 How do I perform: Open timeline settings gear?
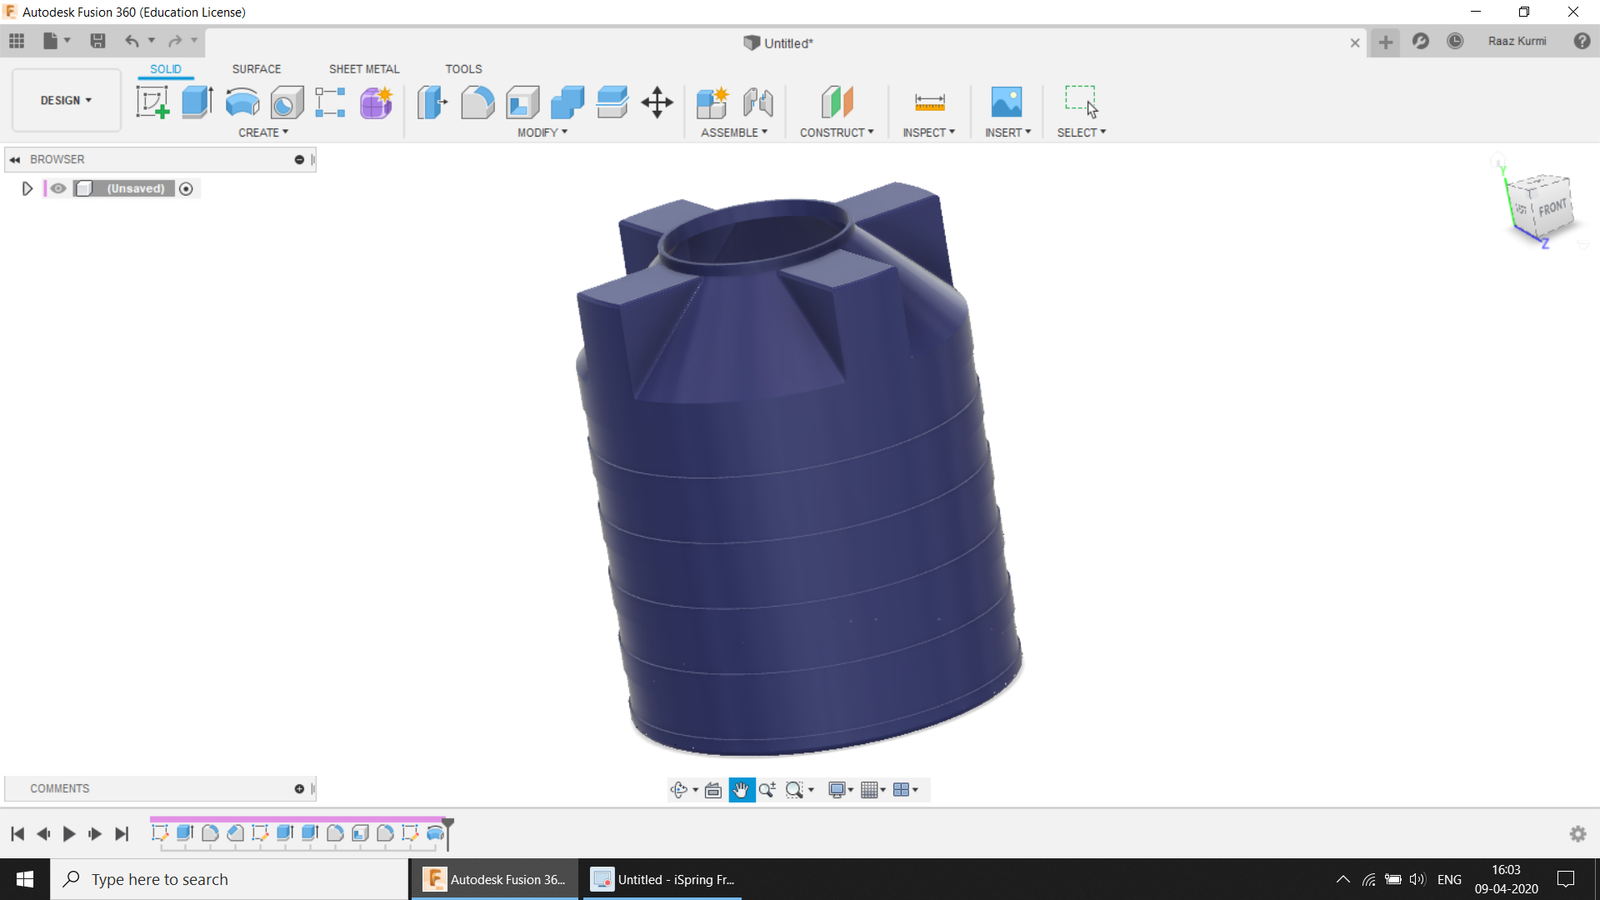(x=1578, y=834)
